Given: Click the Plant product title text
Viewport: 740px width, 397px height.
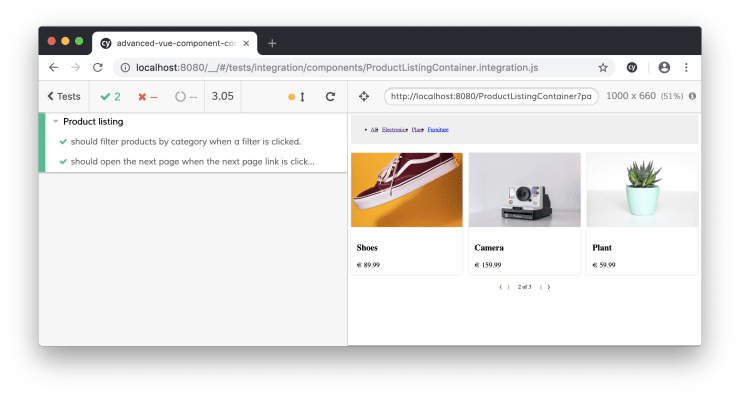Looking at the screenshot, I should (x=602, y=247).
